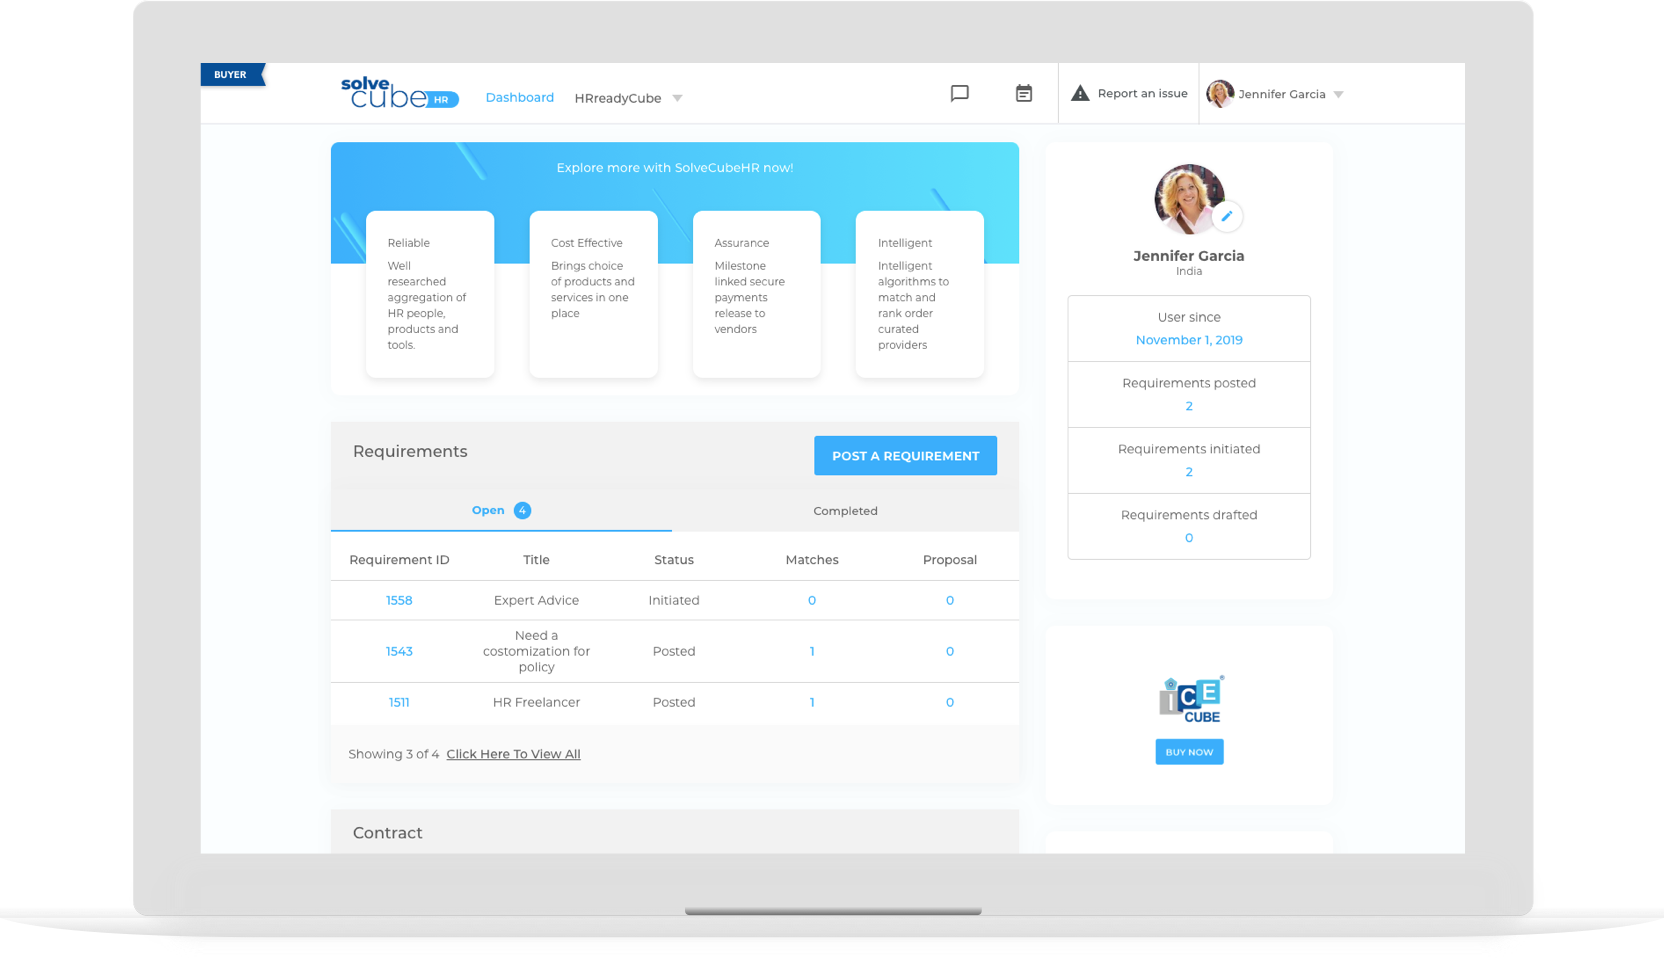Click the small header avatar of Jennifer Garcia

(1219, 93)
